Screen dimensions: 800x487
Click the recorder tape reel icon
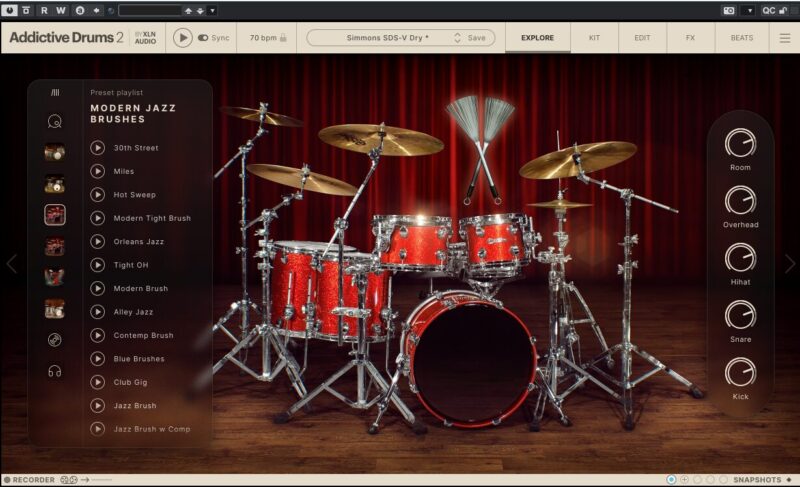69,480
